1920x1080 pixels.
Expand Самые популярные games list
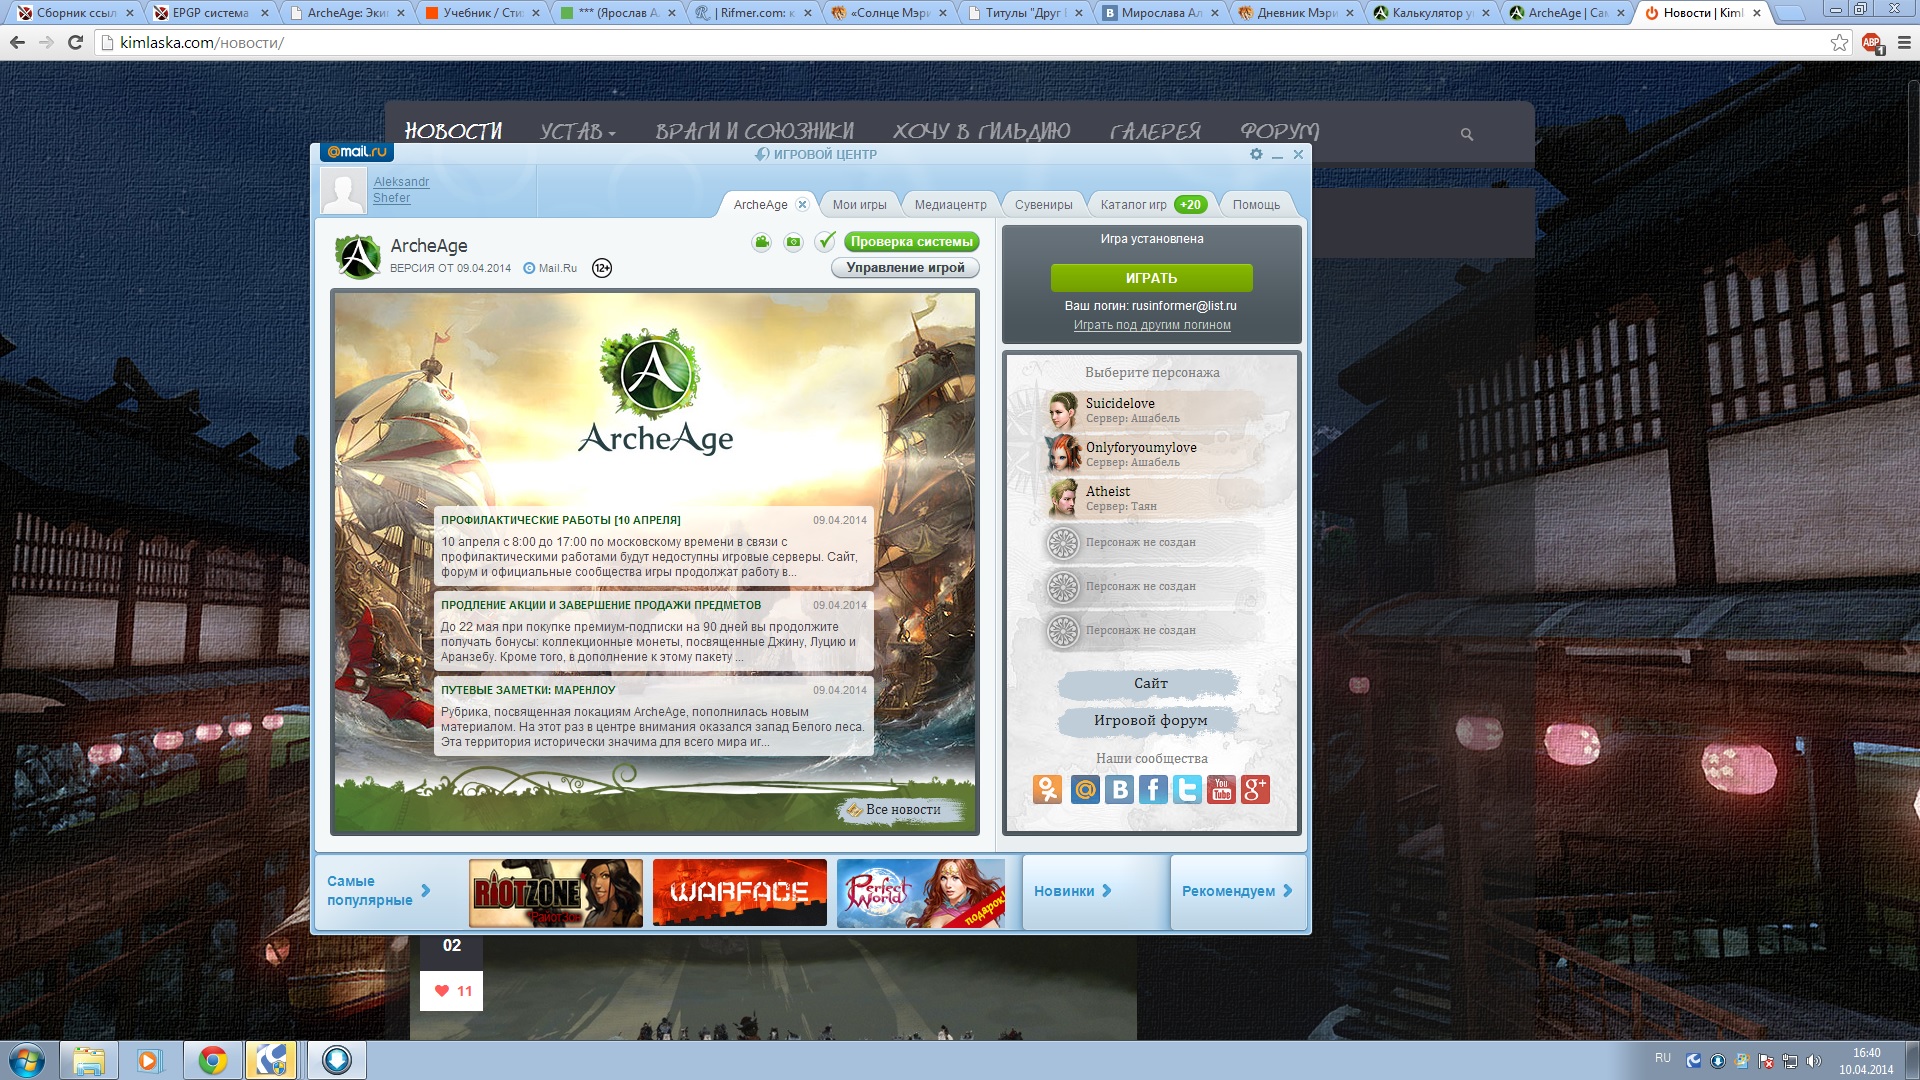pos(378,891)
